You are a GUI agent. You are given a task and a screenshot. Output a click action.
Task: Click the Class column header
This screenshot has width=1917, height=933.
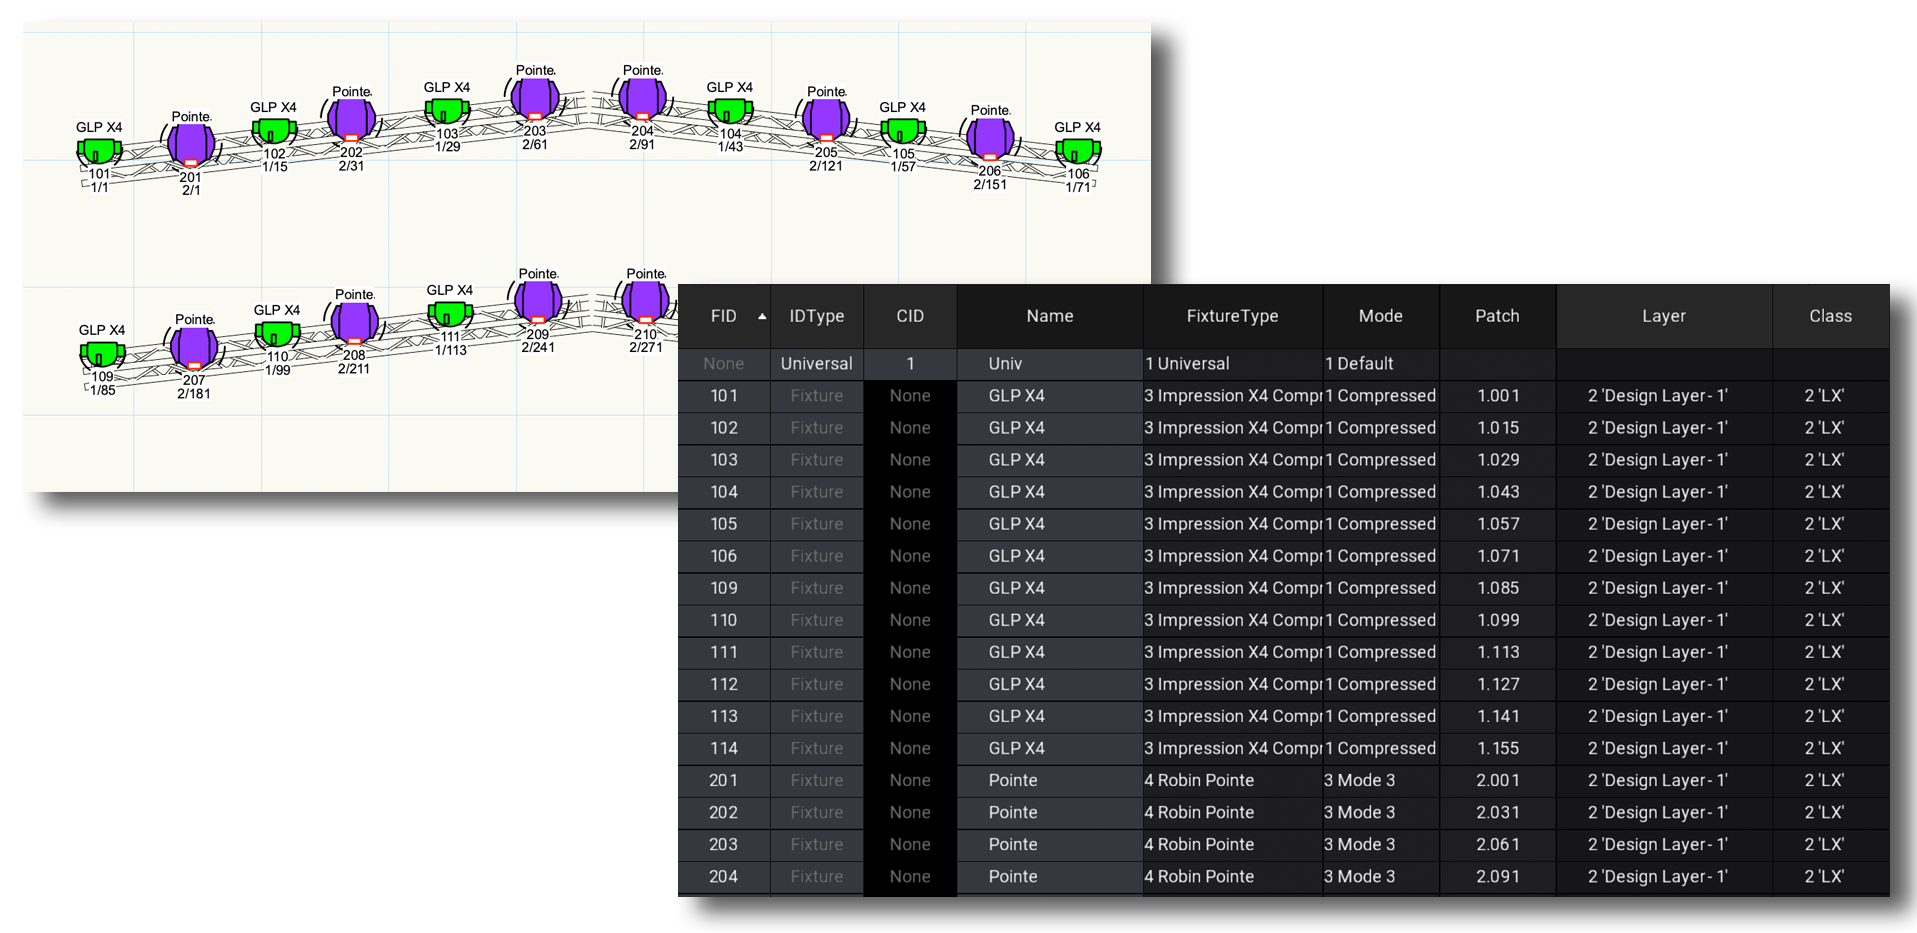(x=1831, y=316)
